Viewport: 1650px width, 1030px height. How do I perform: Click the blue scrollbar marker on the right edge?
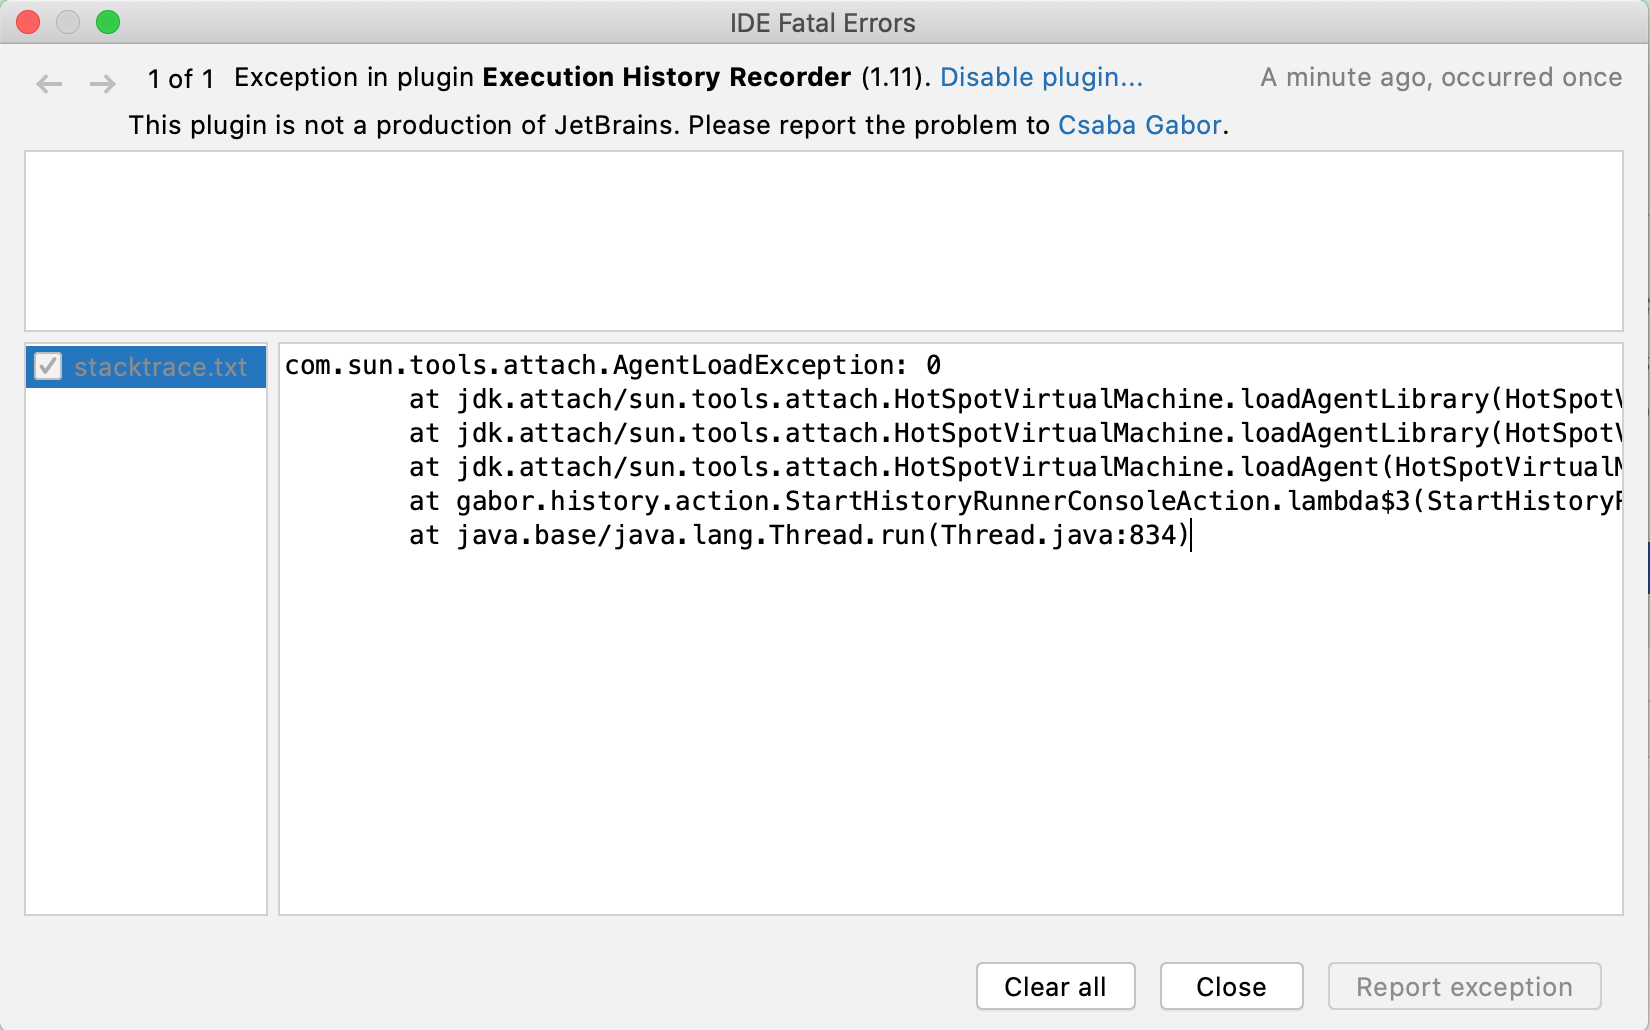1645,568
